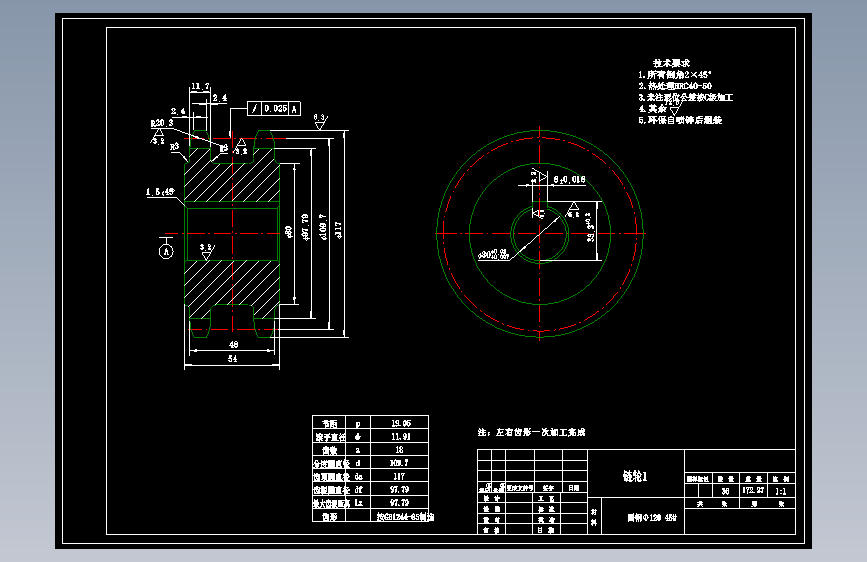
Task: Click the df row value 97.79
Action: 399,490
